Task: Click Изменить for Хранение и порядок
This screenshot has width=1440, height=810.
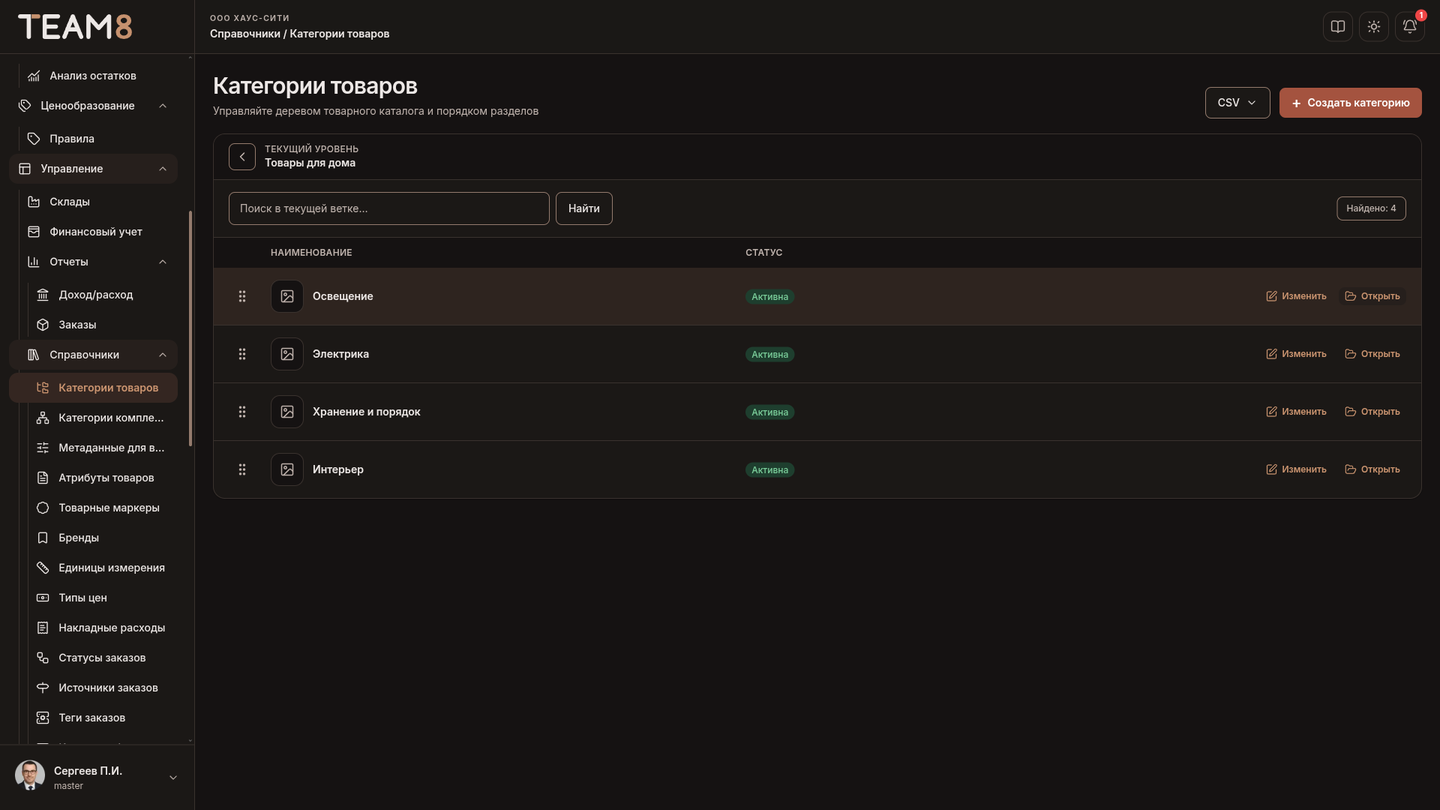Action: coord(1296,412)
